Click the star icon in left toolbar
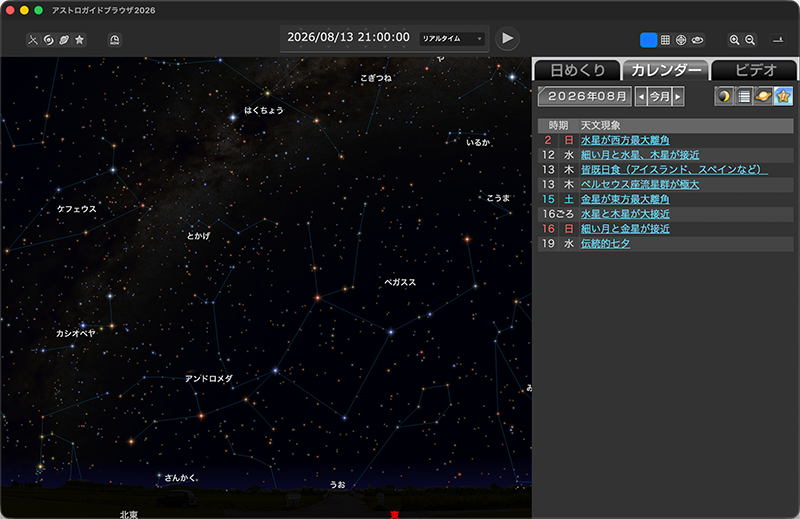 pyautogui.click(x=80, y=40)
